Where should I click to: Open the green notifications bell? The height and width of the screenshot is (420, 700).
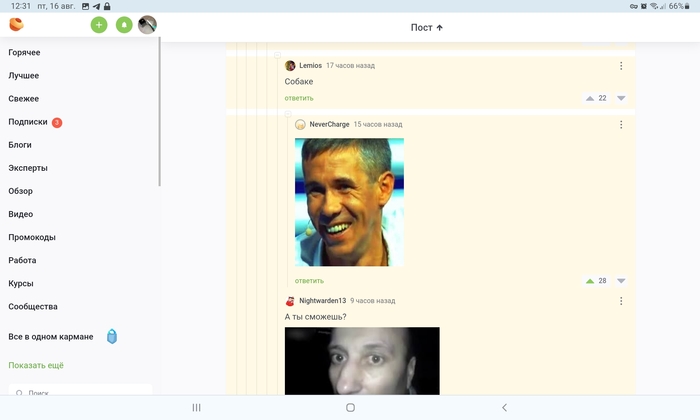124,25
